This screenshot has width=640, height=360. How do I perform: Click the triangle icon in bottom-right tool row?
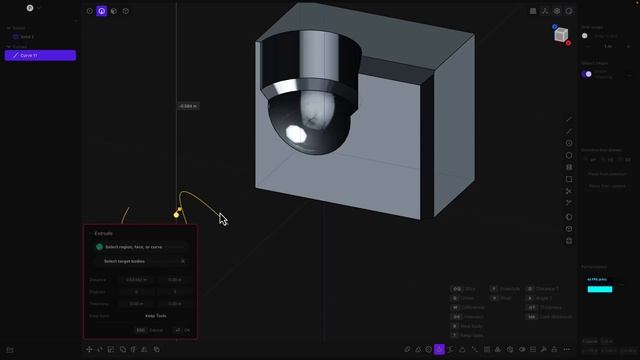point(418,349)
